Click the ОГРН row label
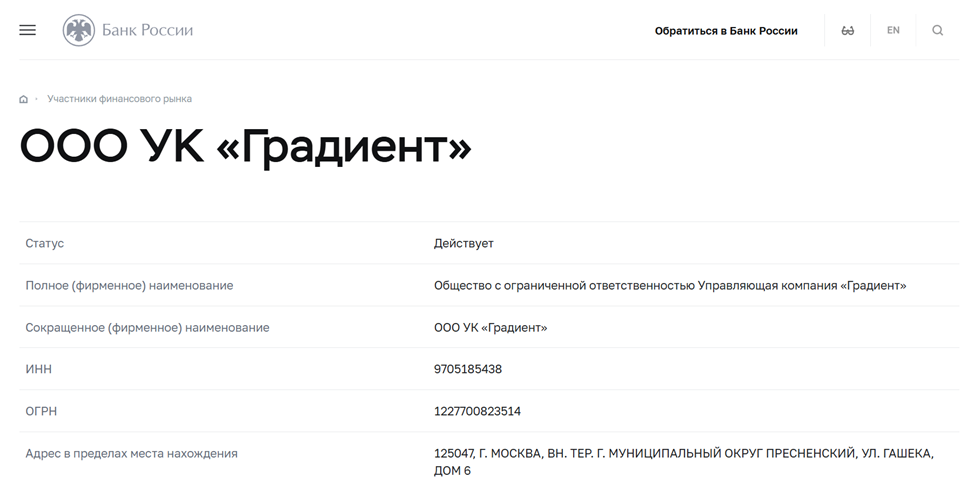 [41, 411]
